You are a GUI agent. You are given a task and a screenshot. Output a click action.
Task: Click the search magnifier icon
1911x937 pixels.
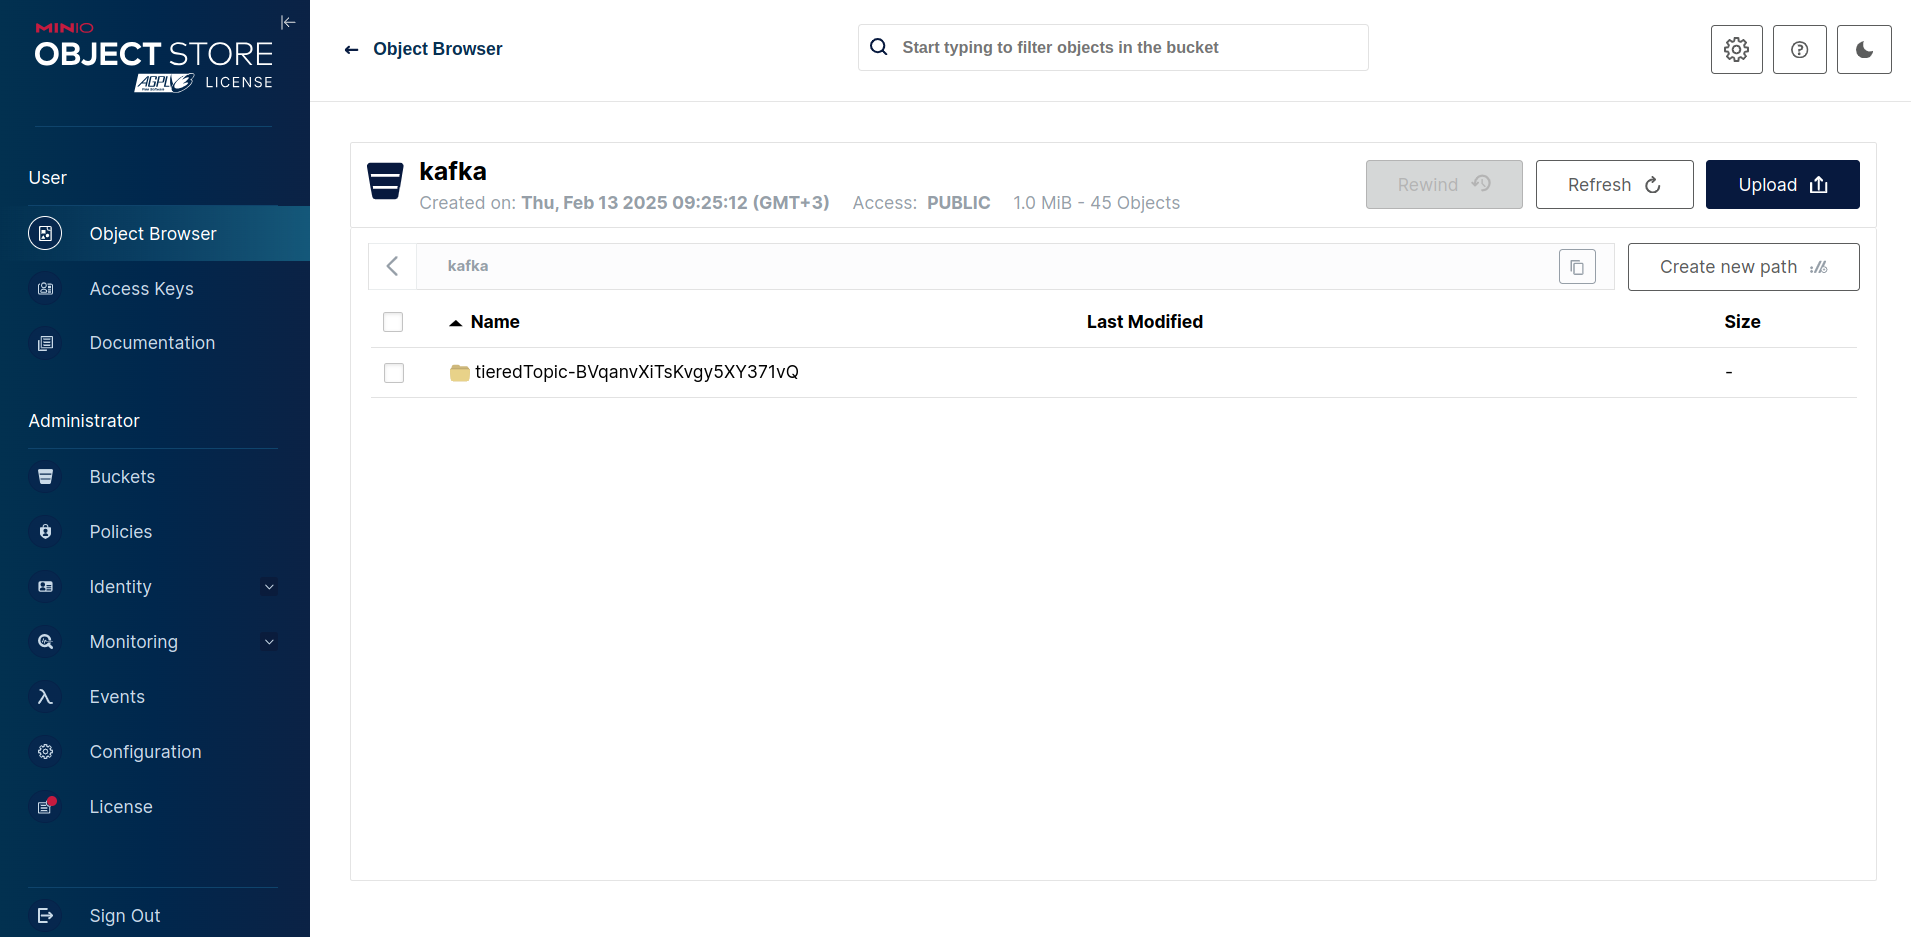pyautogui.click(x=879, y=47)
